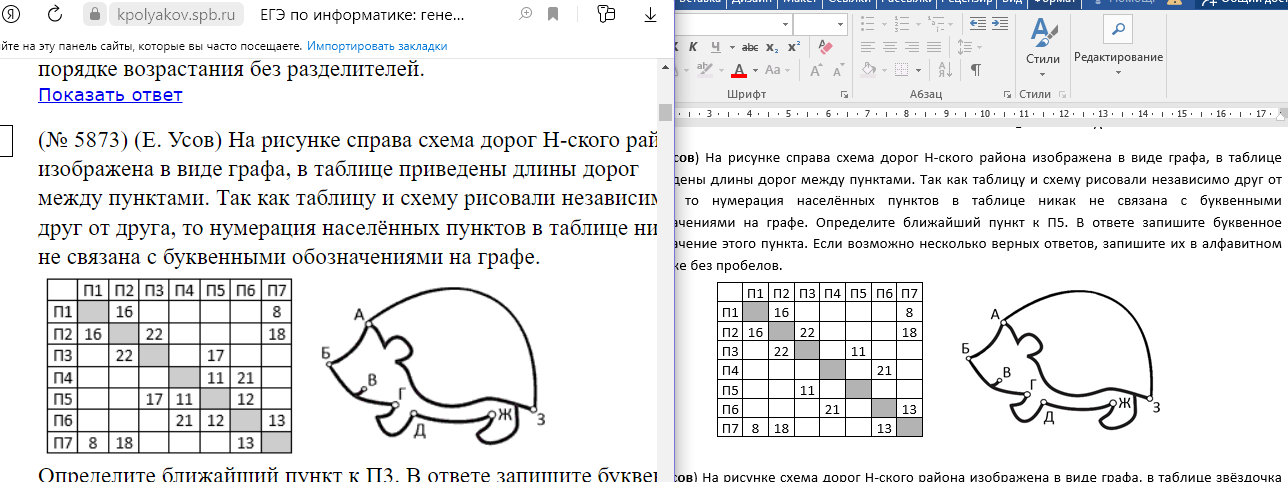
Task: Open the browser downloads arrow
Action: click(652, 14)
